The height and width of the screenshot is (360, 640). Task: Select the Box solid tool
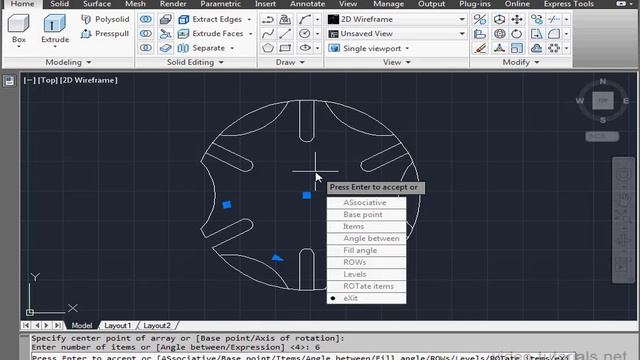pos(19,27)
